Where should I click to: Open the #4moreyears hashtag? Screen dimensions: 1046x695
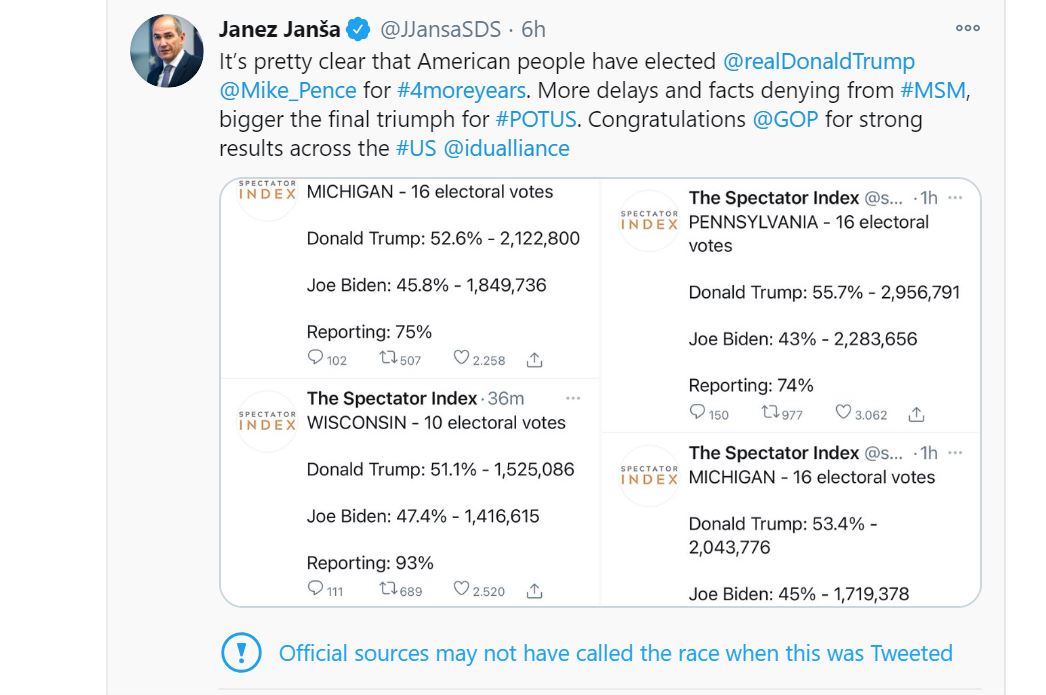click(x=461, y=90)
